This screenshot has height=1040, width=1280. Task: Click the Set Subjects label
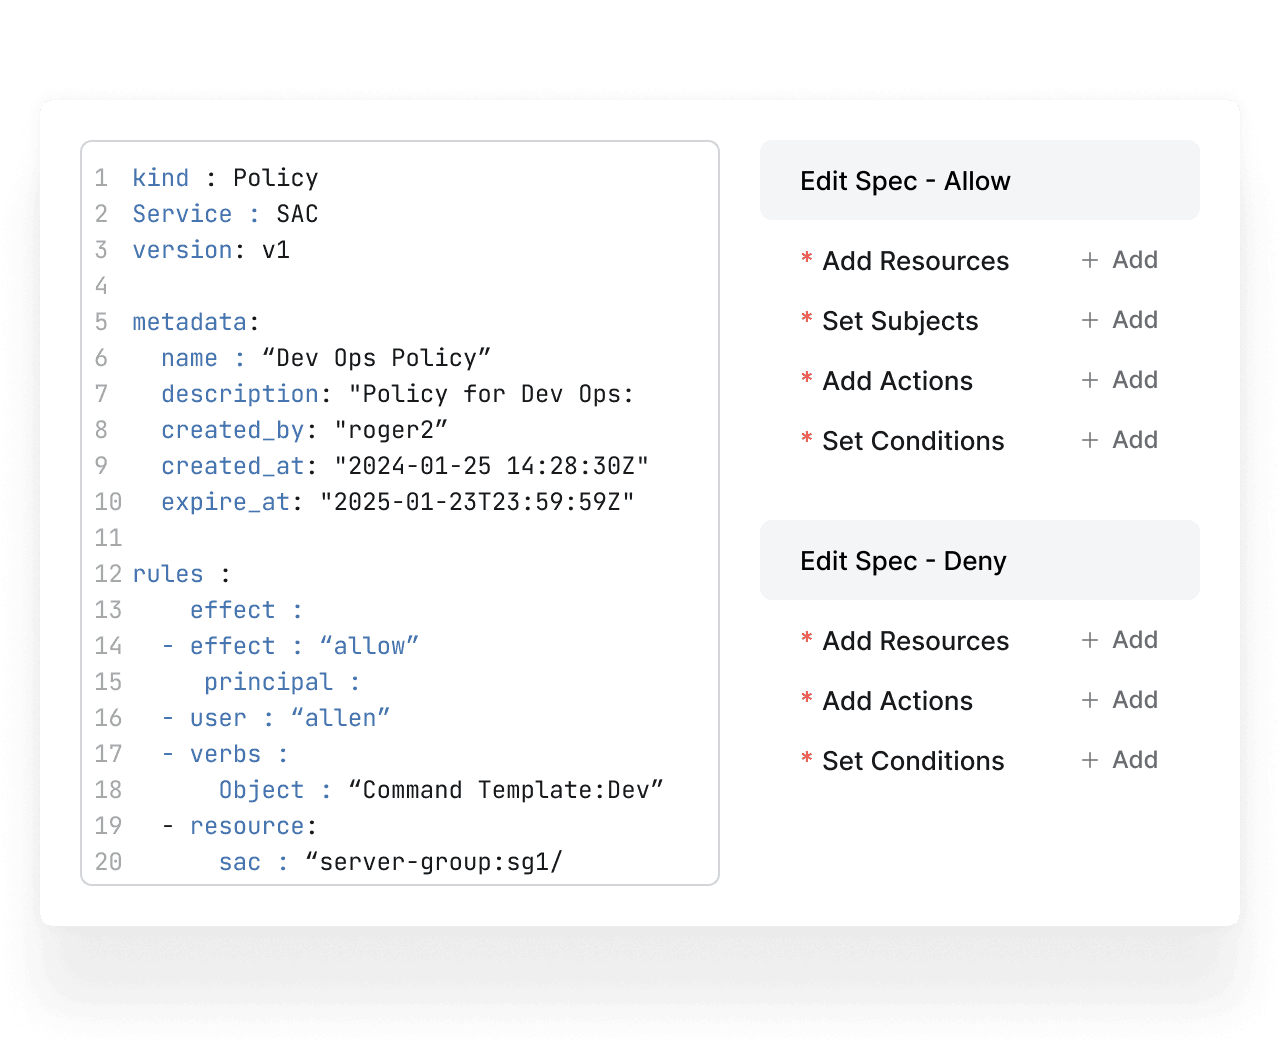point(900,321)
